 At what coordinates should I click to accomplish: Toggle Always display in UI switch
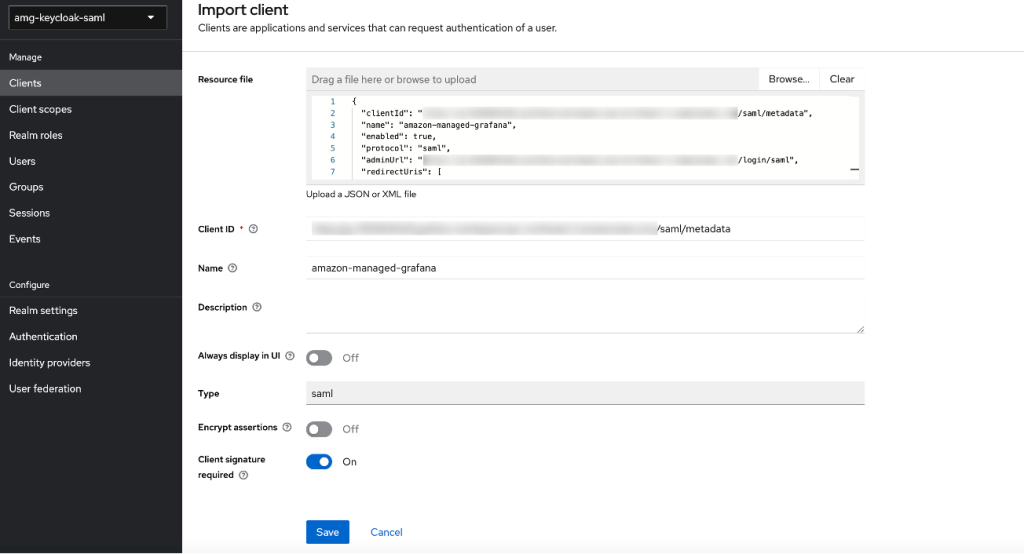tap(319, 358)
